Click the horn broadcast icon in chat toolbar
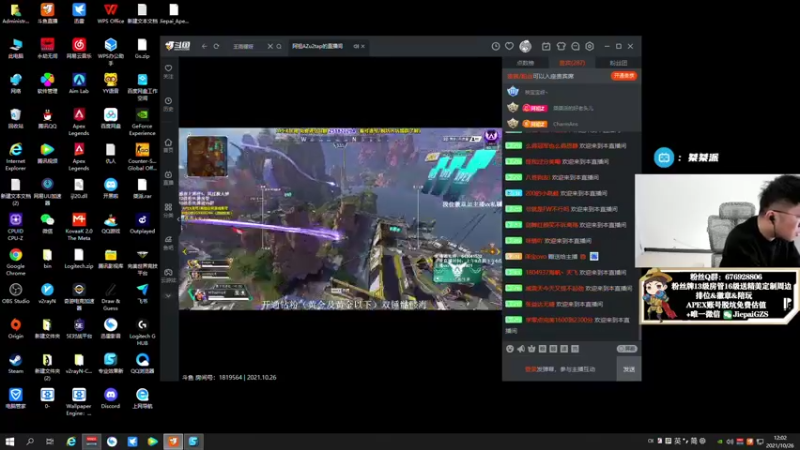The width and height of the screenshot is (800, 450). (521, 349)
